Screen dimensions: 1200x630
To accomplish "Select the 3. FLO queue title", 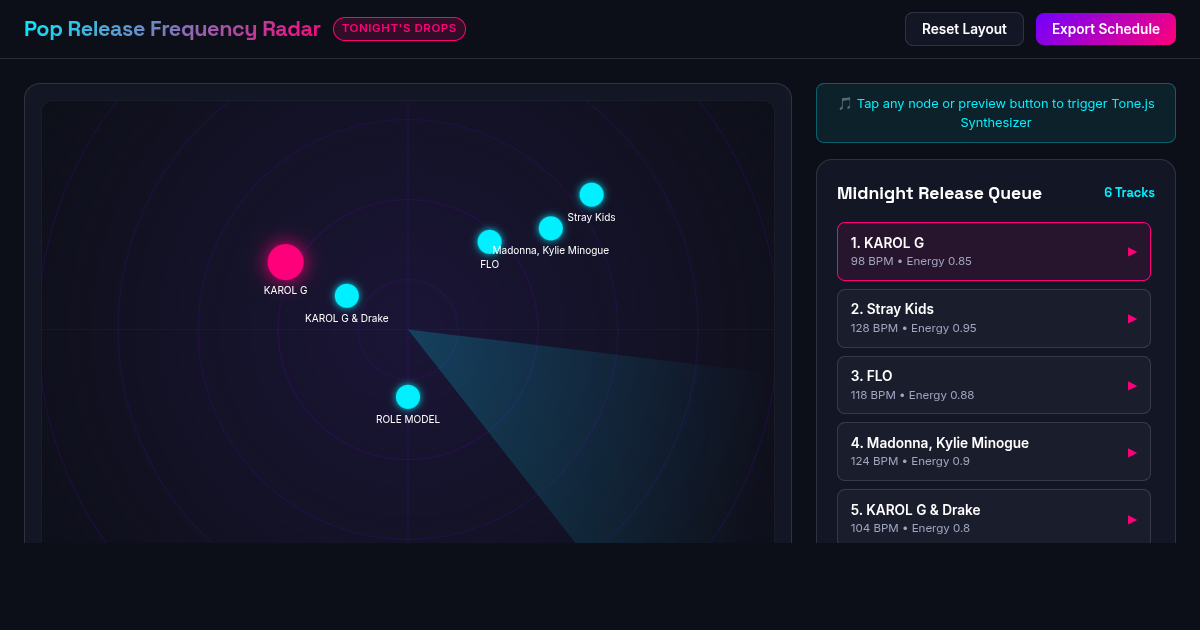I will (871, 376).
